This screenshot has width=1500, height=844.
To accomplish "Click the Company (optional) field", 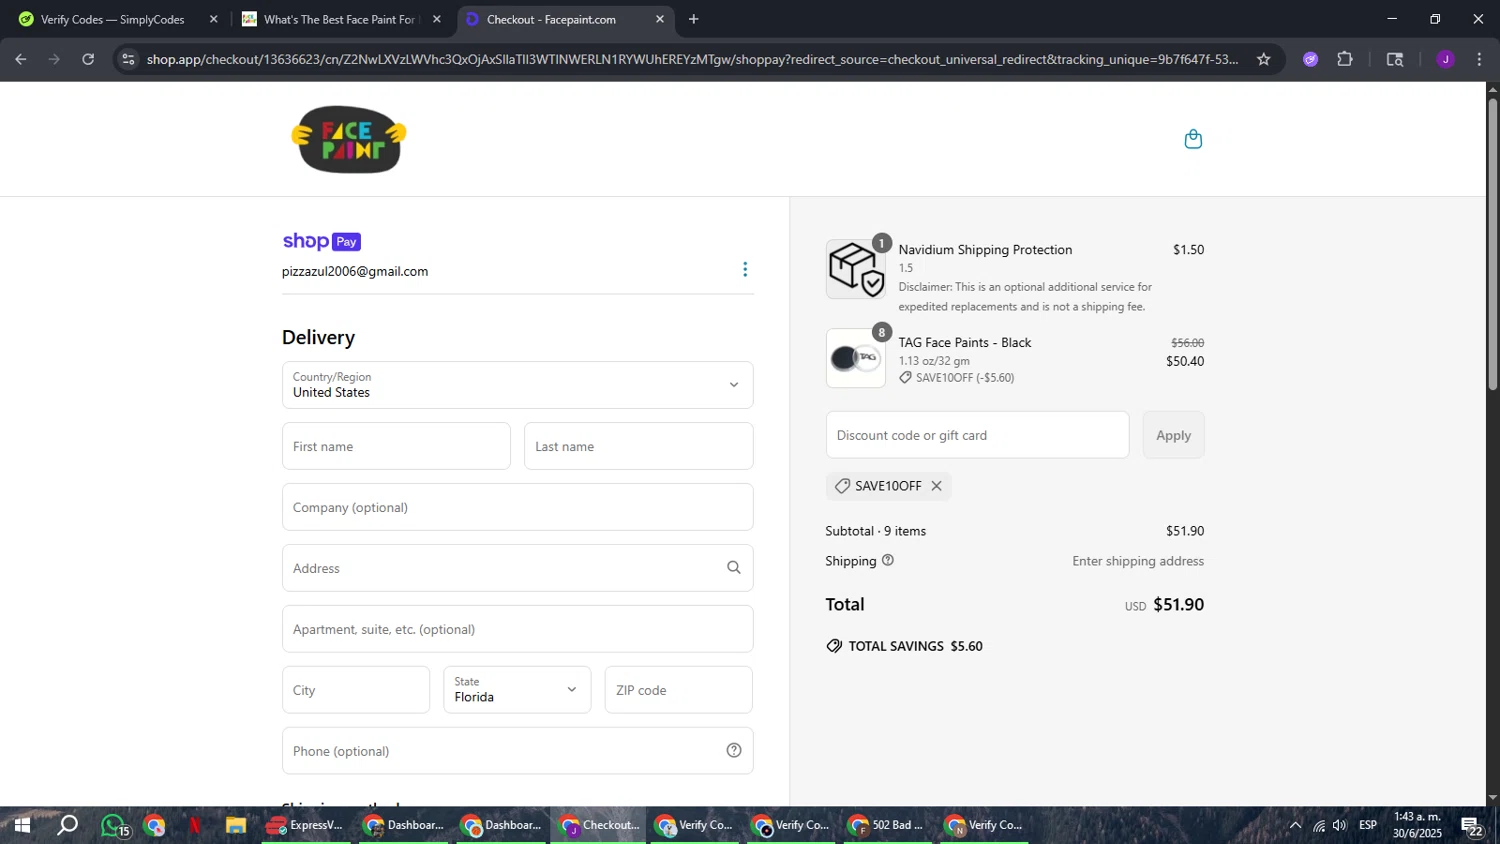I will pos(518,507).
